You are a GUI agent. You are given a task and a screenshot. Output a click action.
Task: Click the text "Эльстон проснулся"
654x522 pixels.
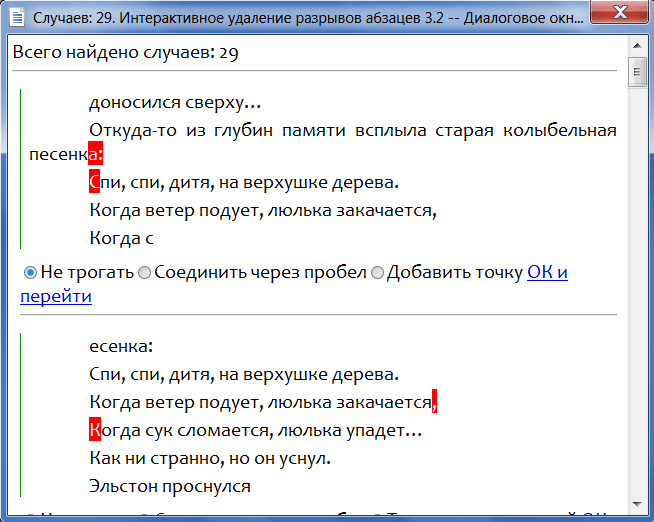[x=169, y=486]
